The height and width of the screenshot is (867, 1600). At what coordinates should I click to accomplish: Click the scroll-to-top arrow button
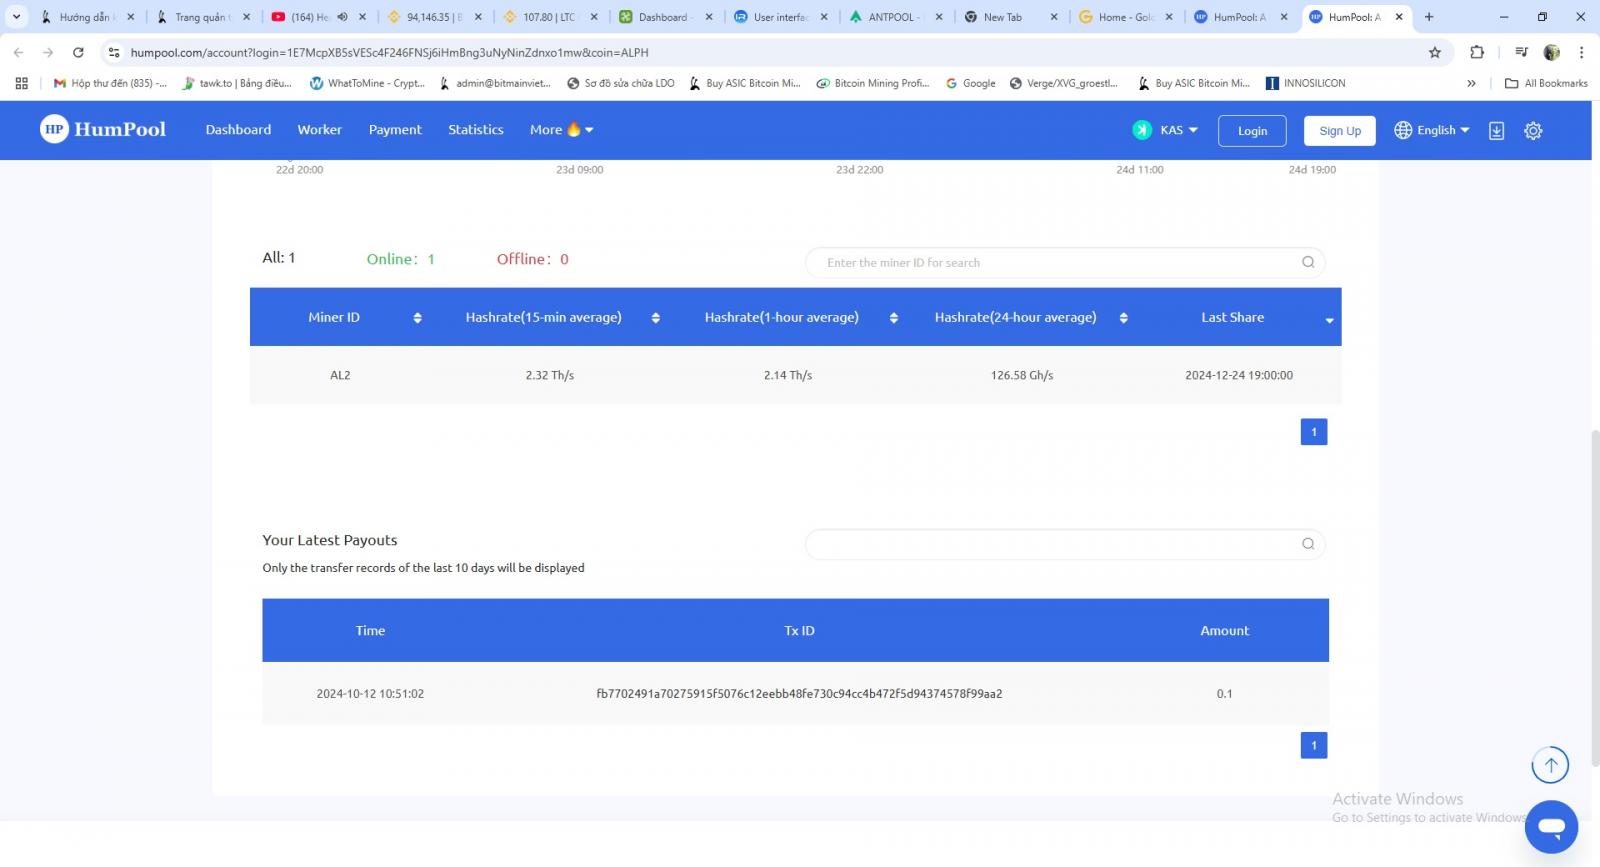click(1550, 766)
